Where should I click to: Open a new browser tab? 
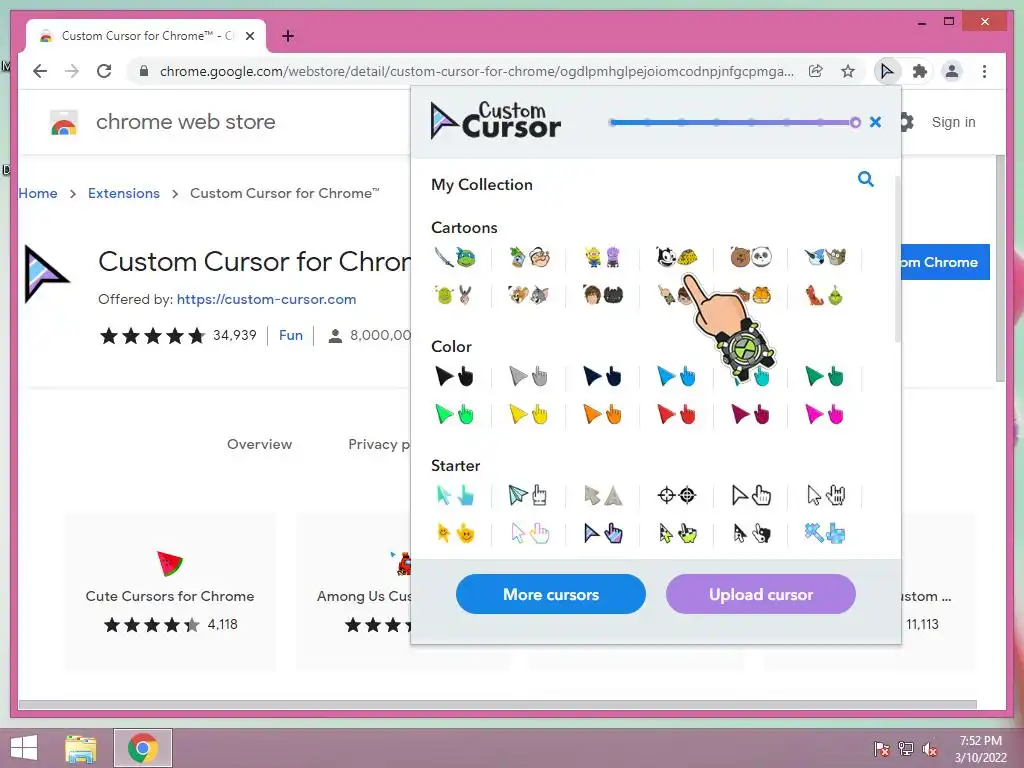pyautogui.click(x=288, y=36)
